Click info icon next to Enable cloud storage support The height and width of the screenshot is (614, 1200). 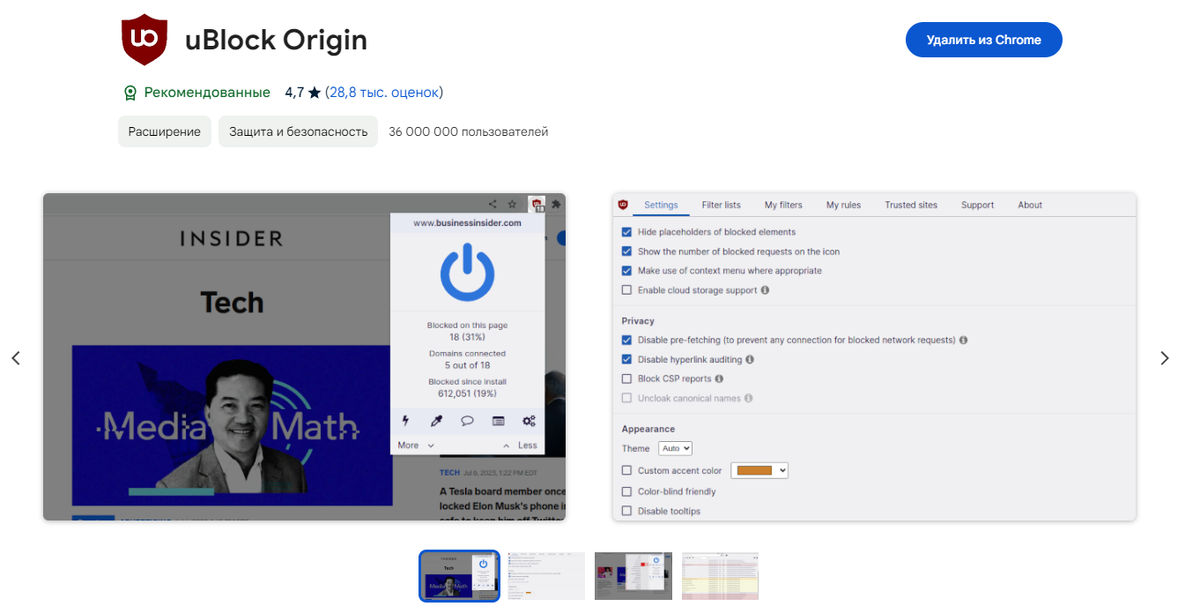(765, 290)
